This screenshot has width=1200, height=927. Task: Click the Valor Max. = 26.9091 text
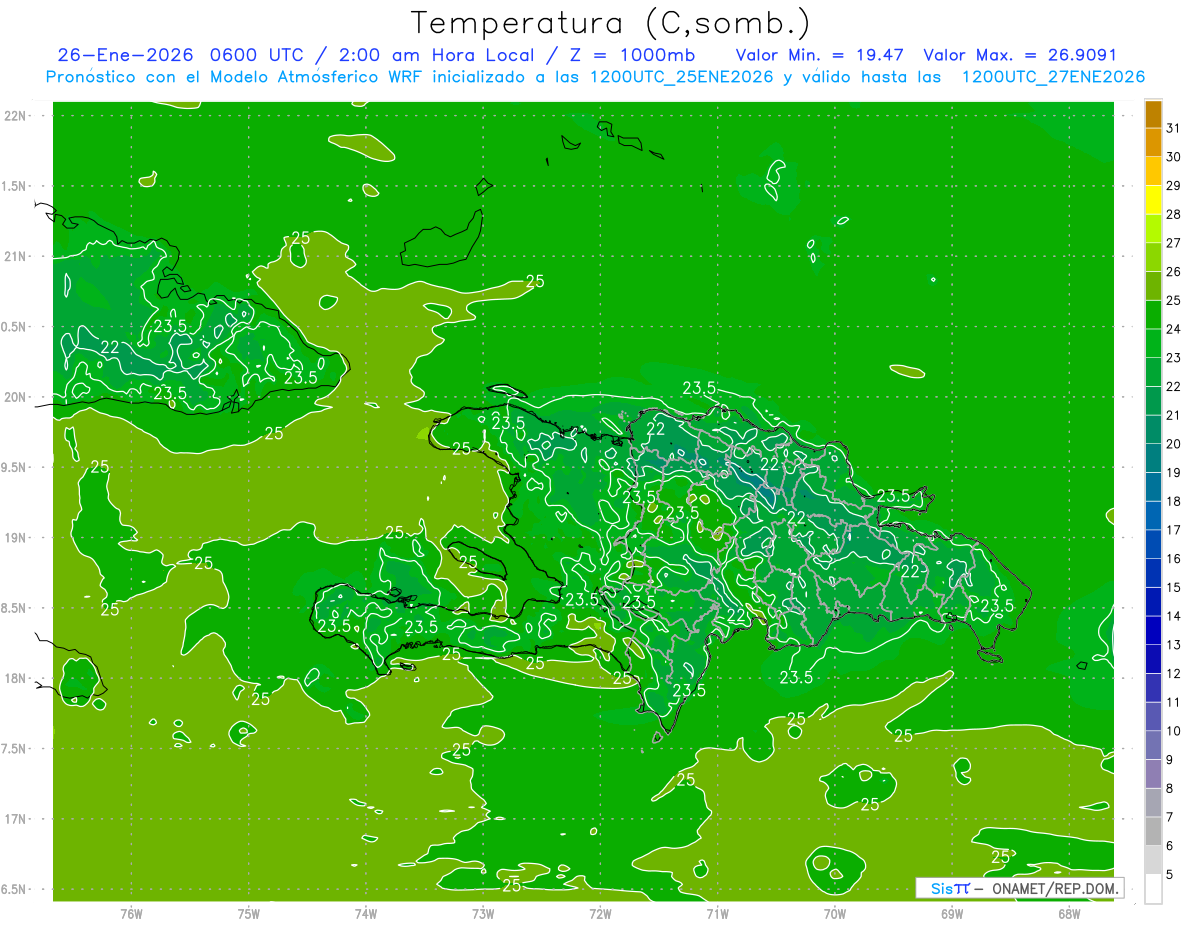(x=1020, y=55)
